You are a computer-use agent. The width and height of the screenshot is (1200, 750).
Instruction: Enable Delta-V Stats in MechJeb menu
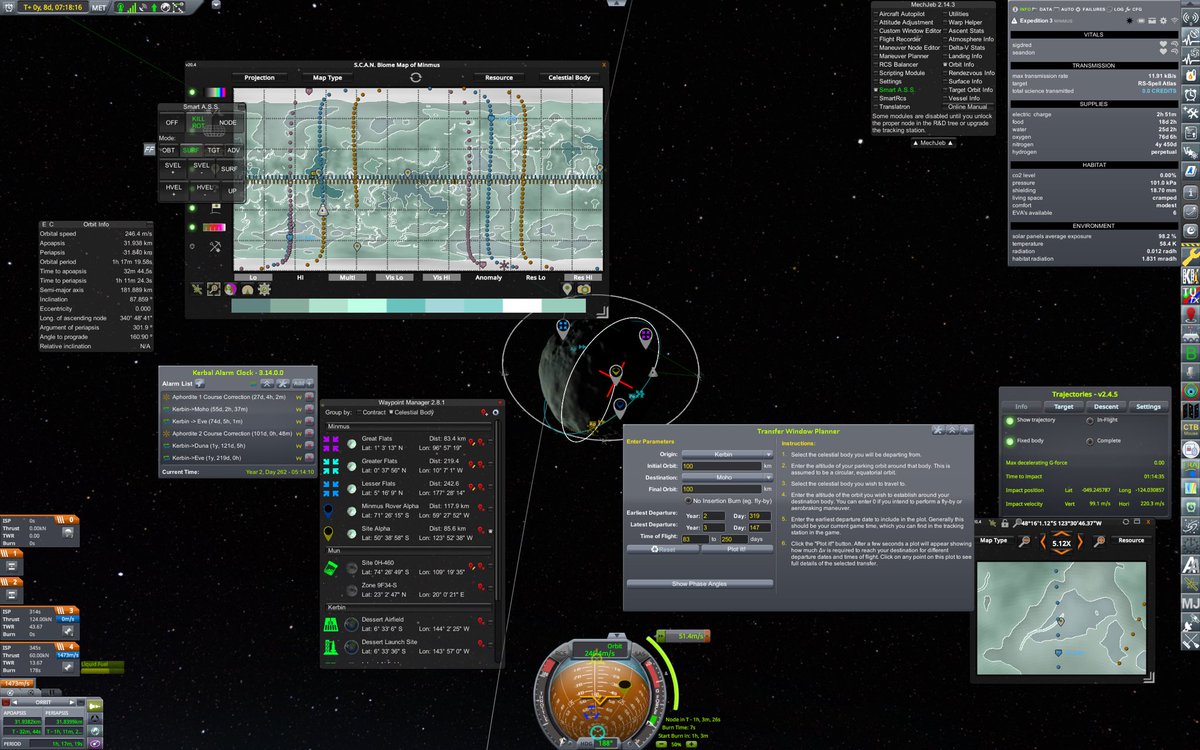click(x=966, y=47)
